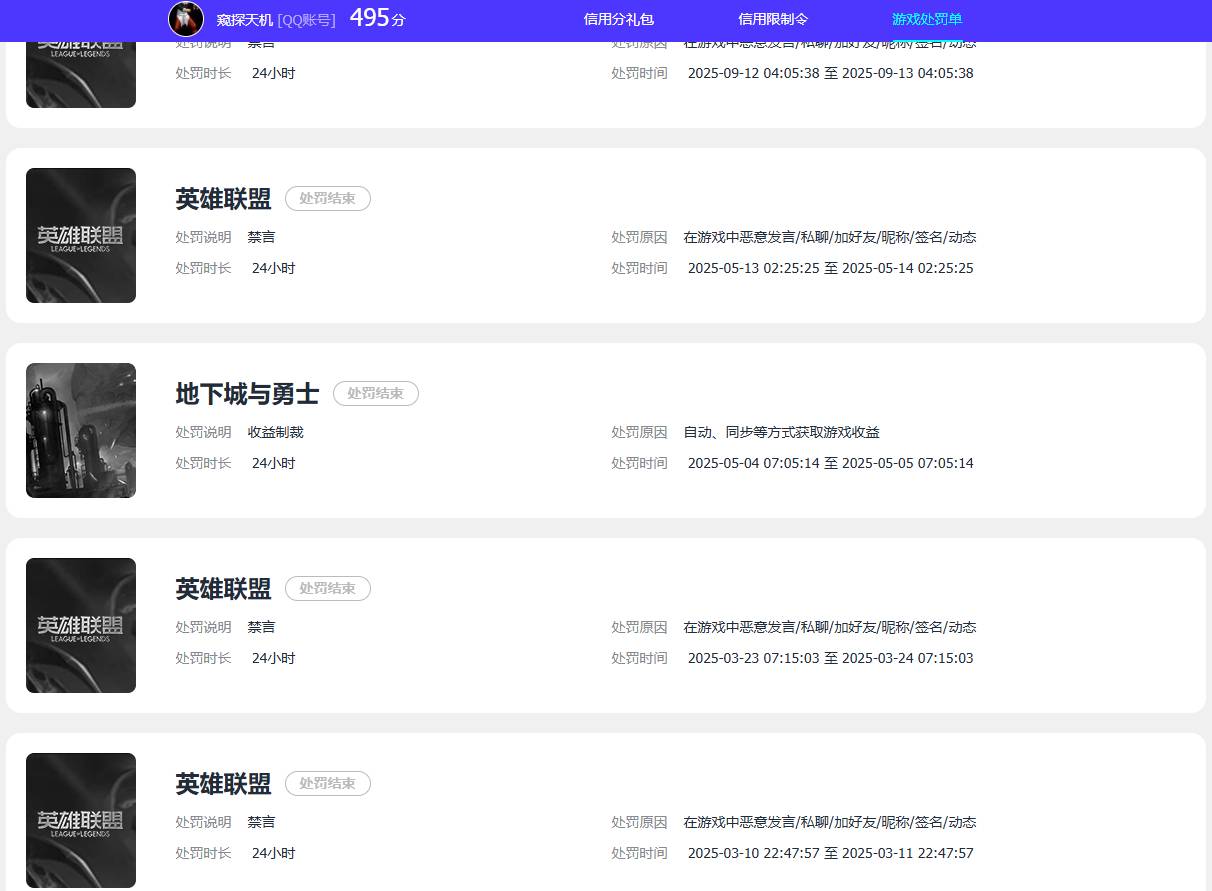Click the 处罚结束 badge on the second 英雄联盟 record
The width and height of the screenshot is (1212, 891).
(328, 198)
